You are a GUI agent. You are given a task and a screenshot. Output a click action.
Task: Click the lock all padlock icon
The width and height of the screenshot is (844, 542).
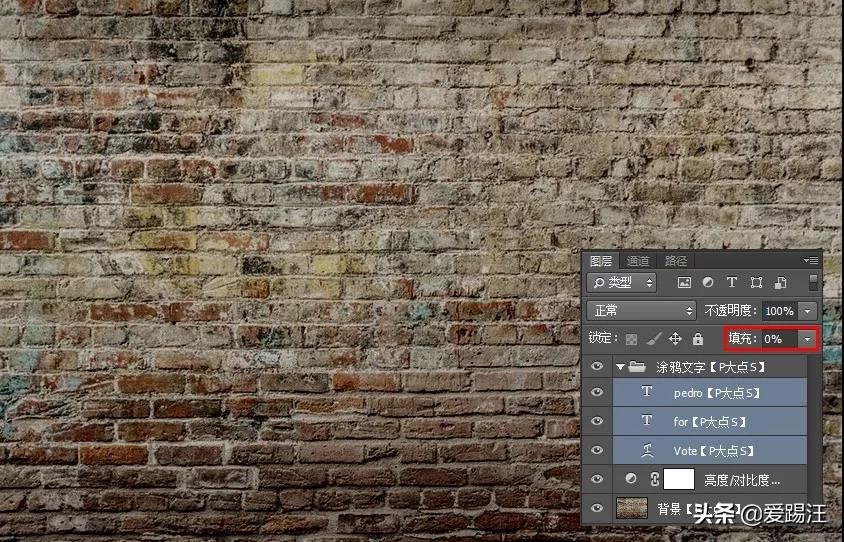tap(697, 339)
